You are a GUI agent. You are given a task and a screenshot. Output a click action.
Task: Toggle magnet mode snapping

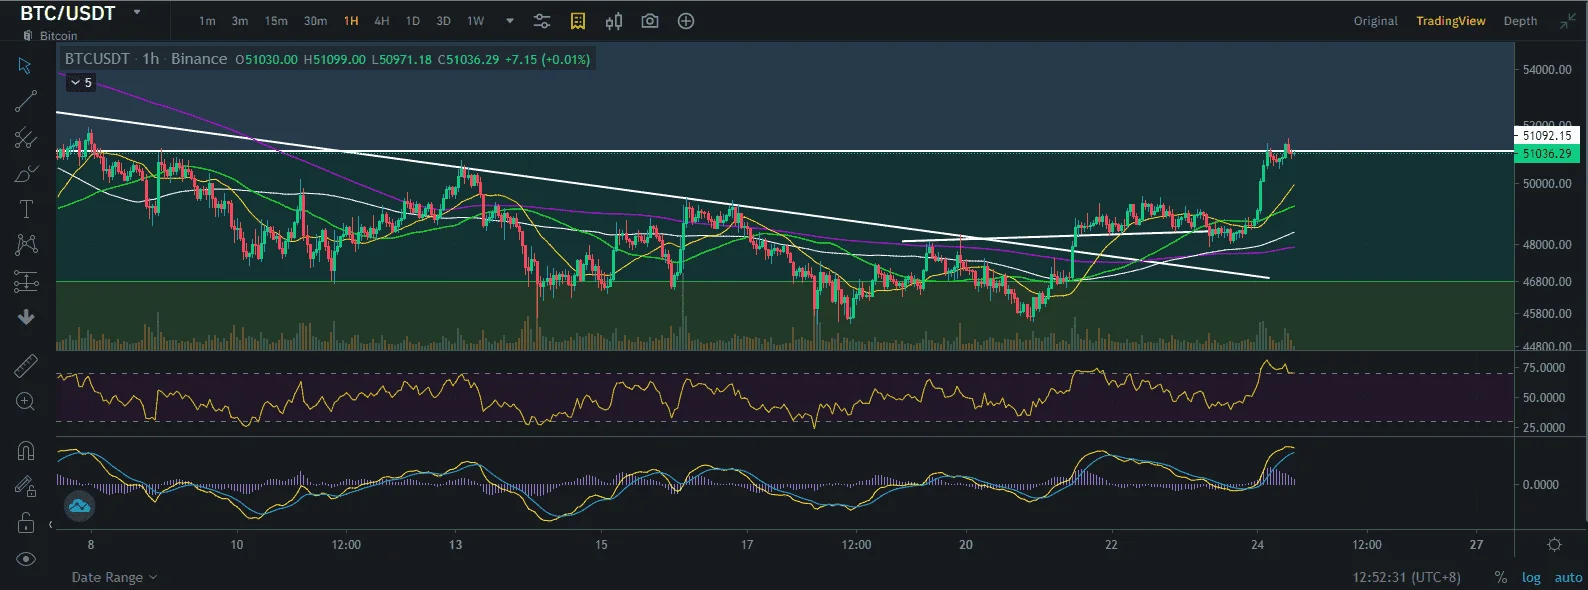(26, 450)
